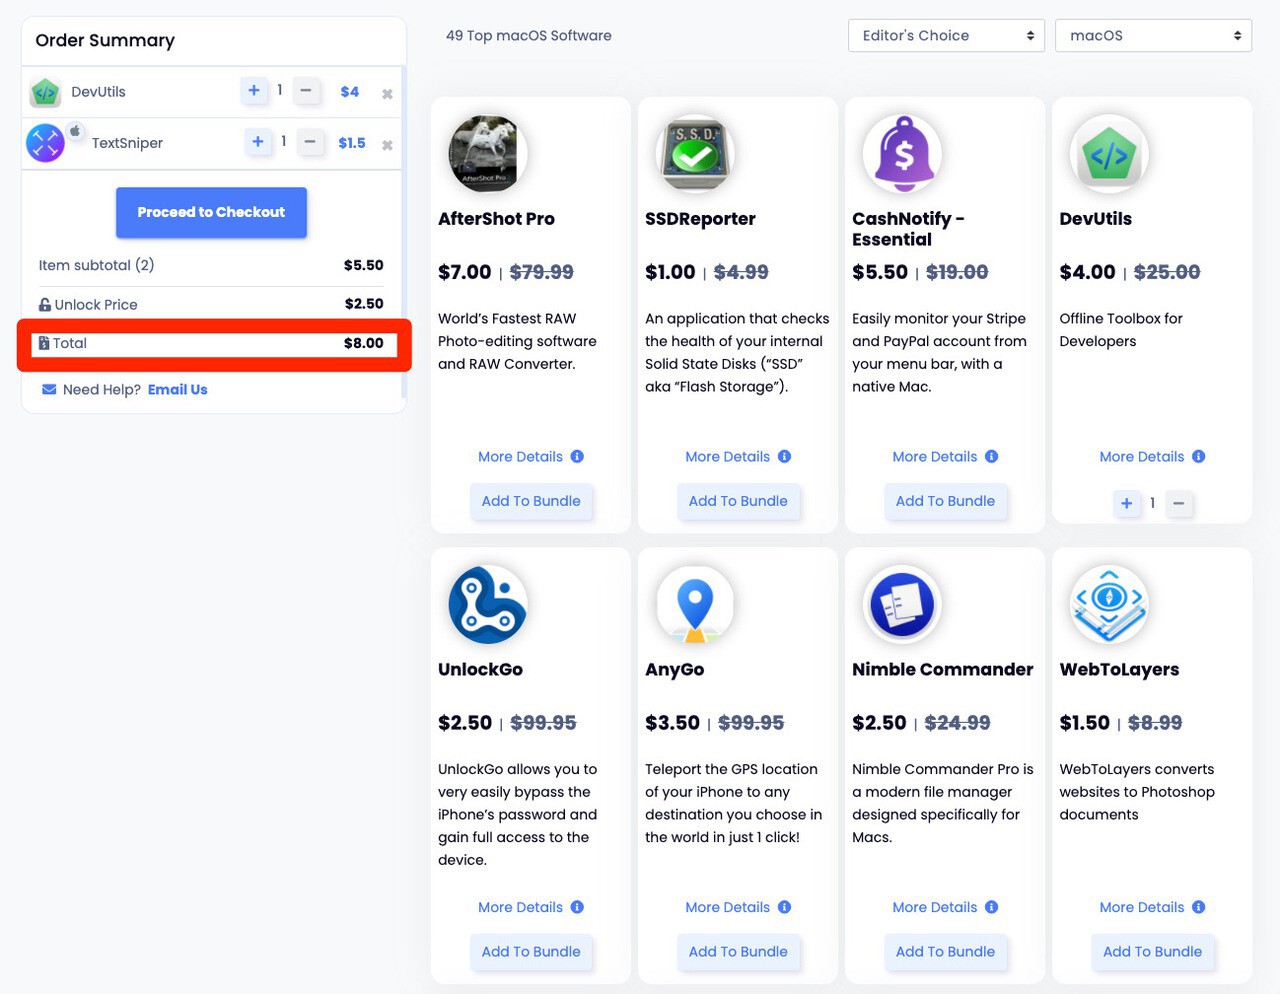1280x994 pixels.
Task: Click the Total amount row in Order Summary
Action: tap(211, 343)
